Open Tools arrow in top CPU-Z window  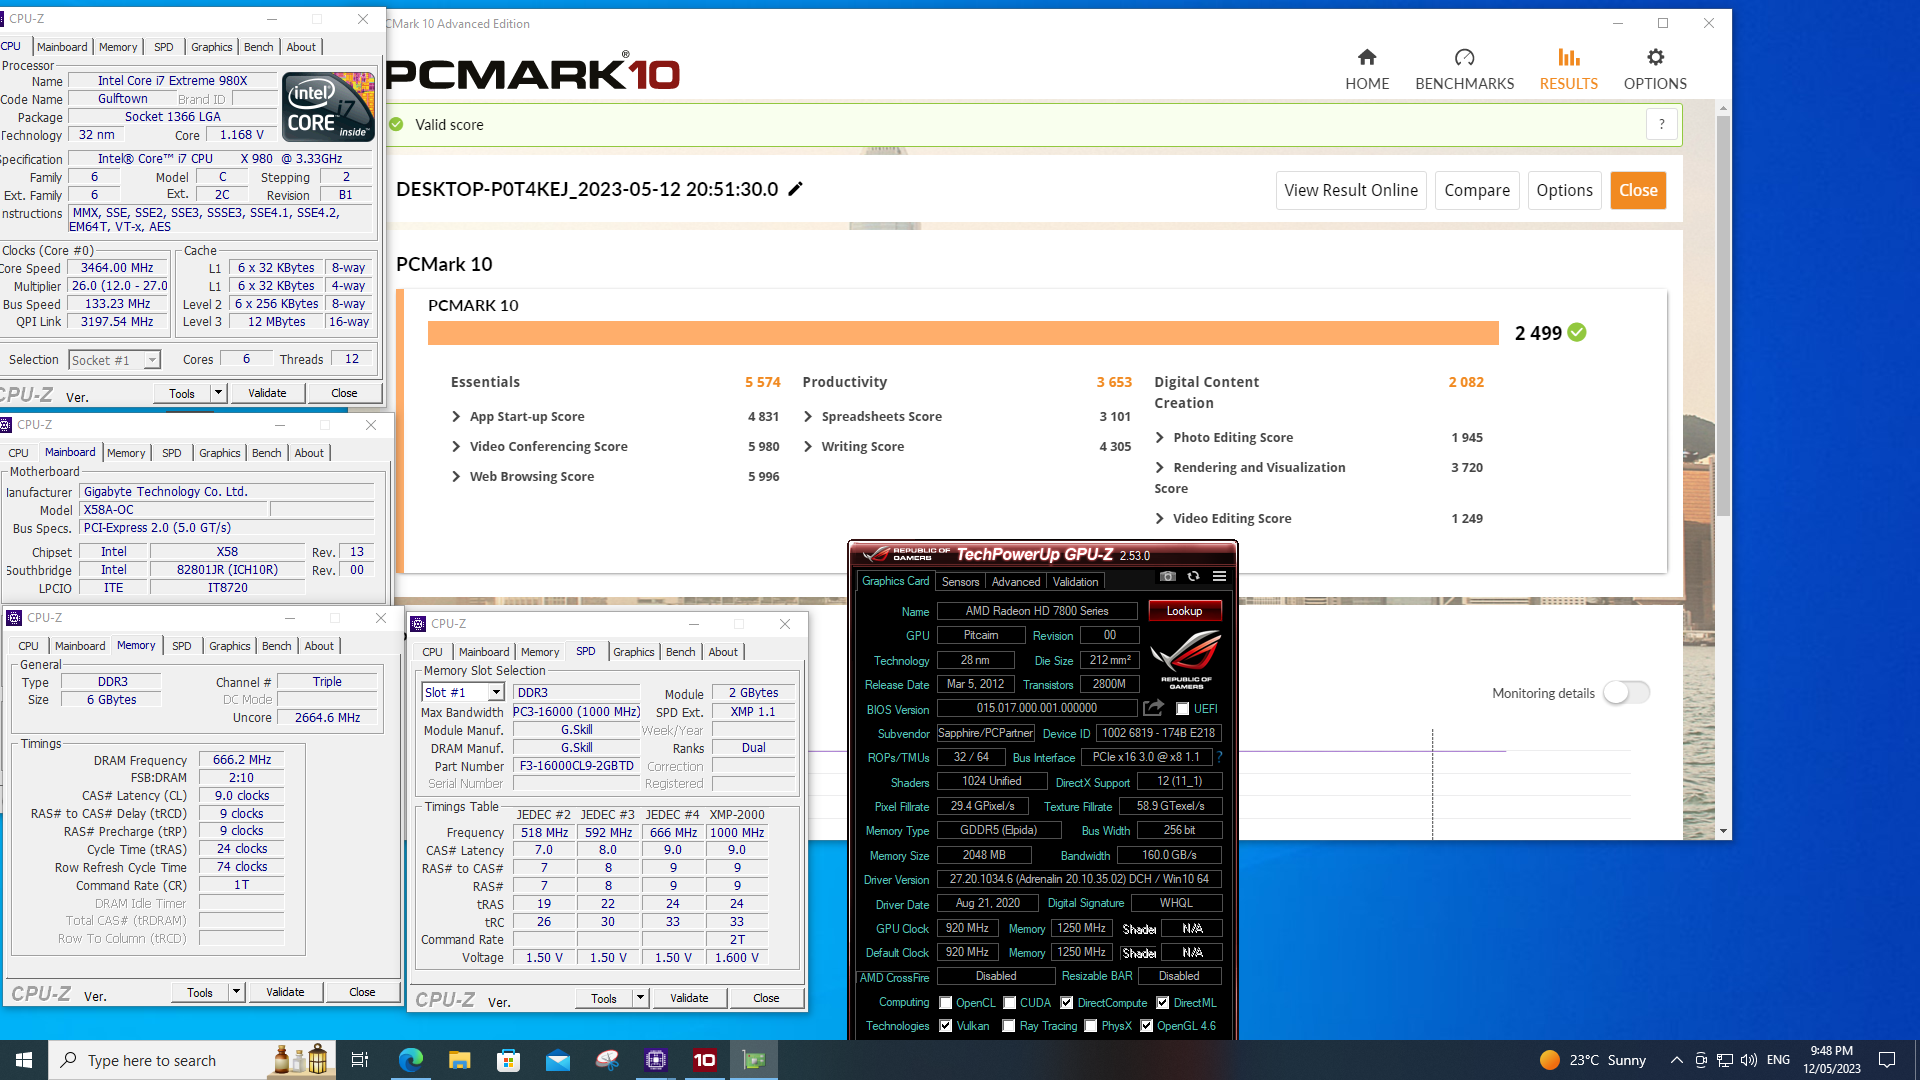(218, 393)
